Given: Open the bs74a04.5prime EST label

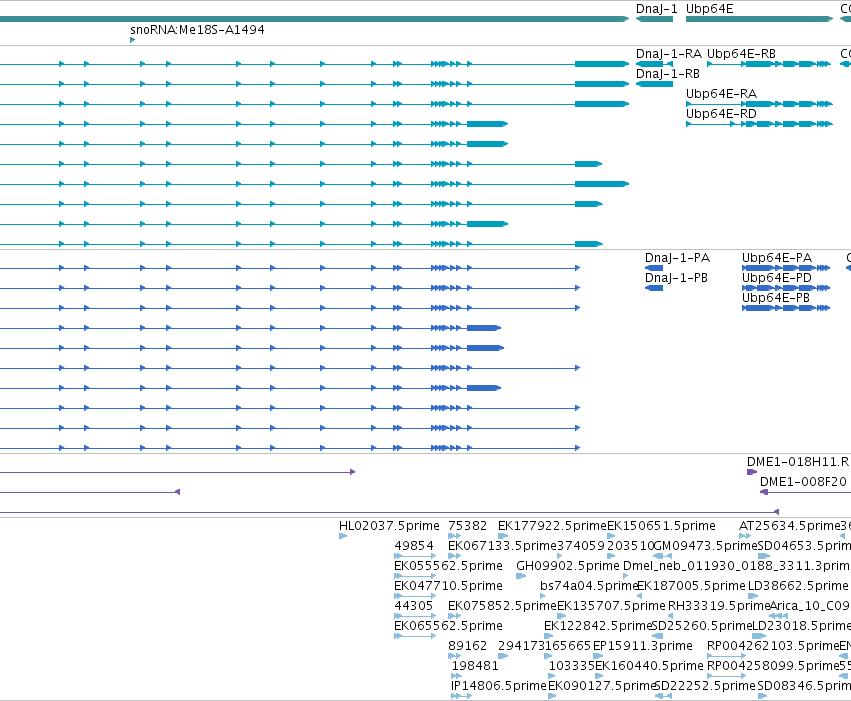Looking at the screenshot, I should pyautogui.click(x=588, y=586).
